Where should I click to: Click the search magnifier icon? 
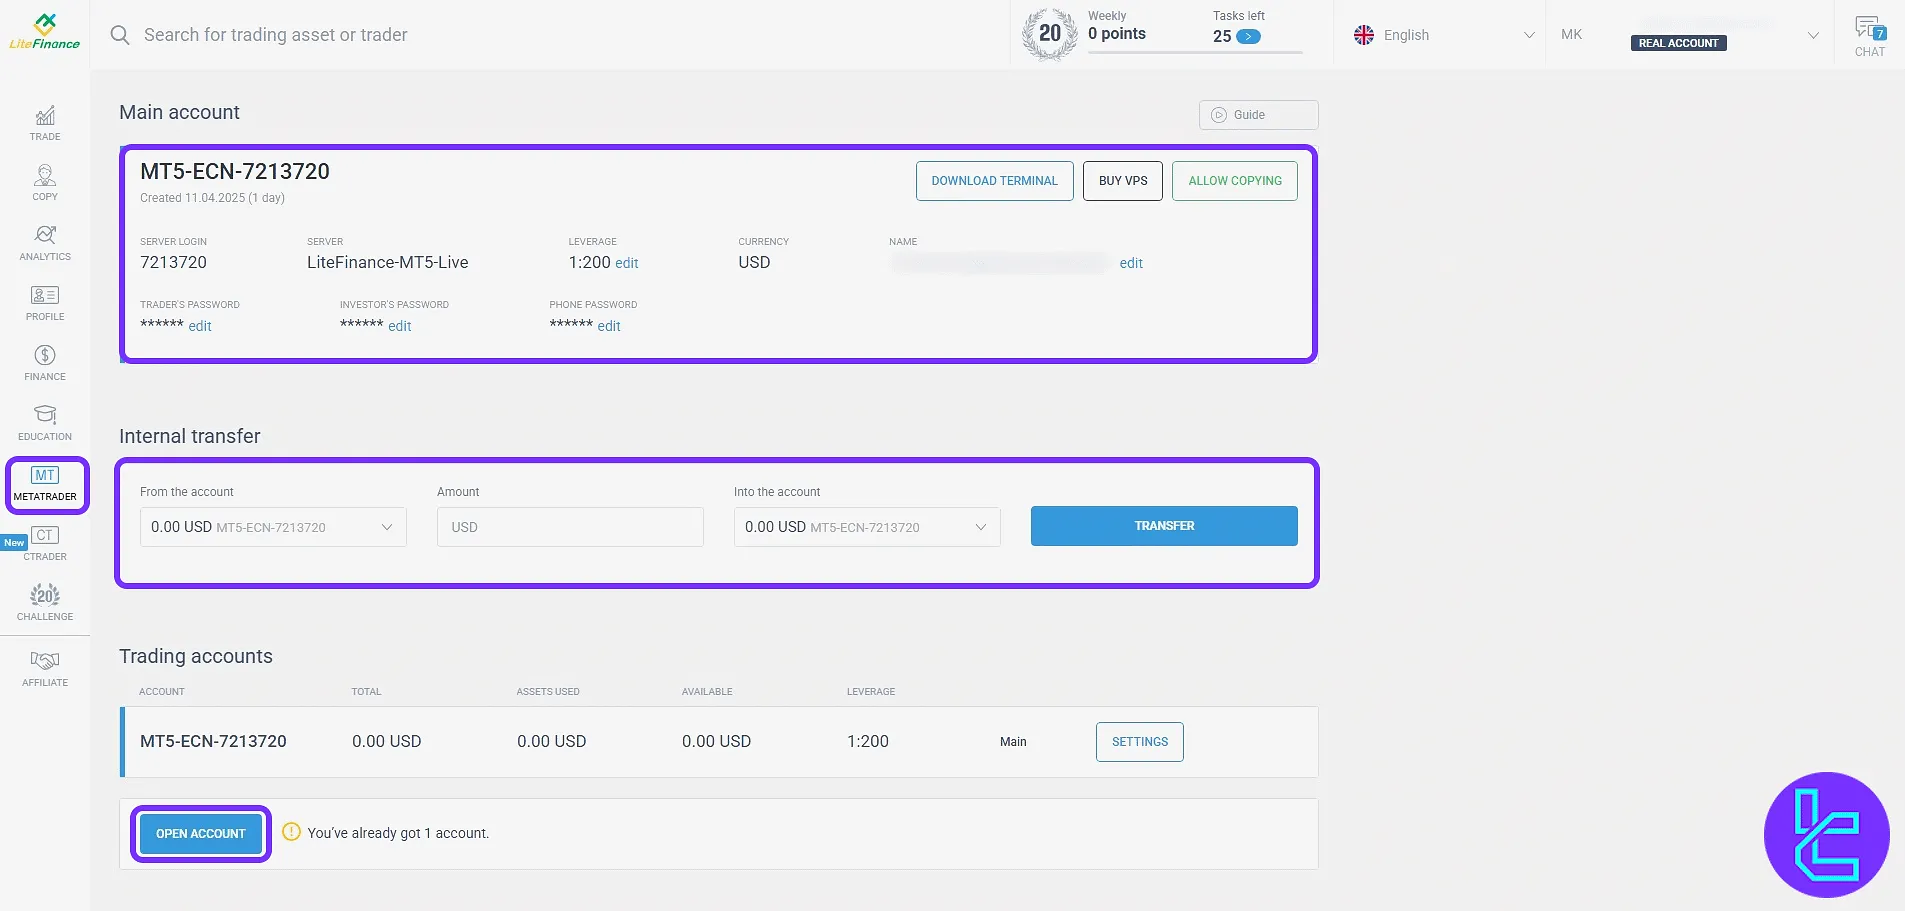point(120,35)
